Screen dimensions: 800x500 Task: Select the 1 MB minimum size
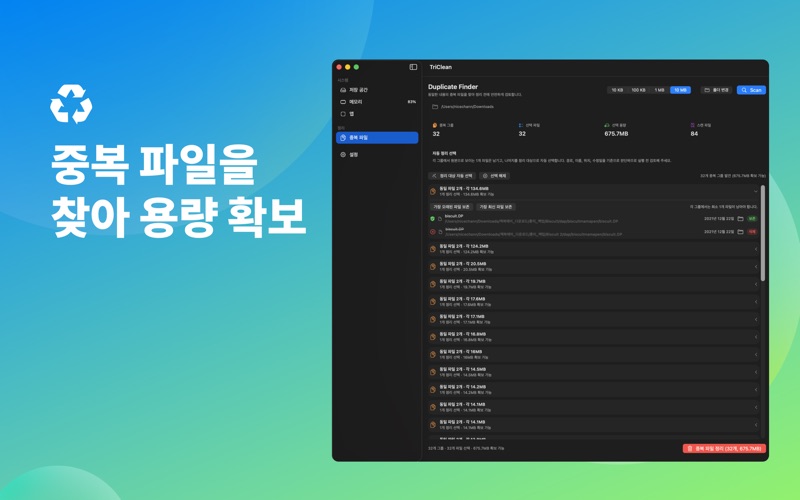click(x=659, y=90)
